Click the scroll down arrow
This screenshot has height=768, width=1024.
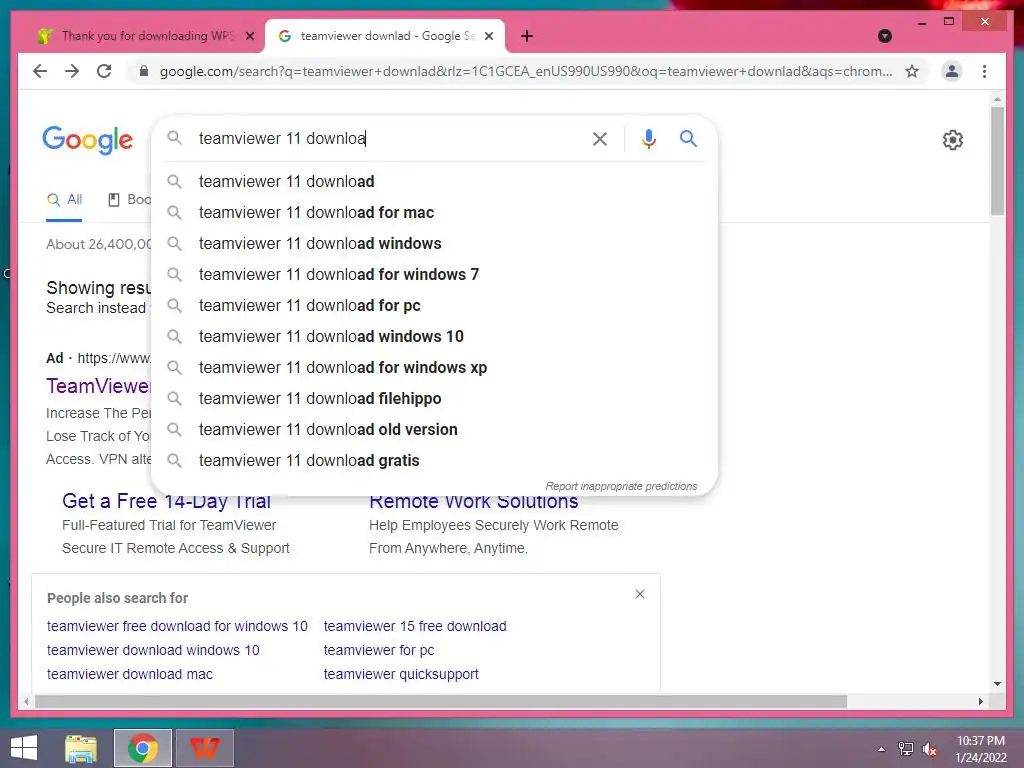point(997,684)
